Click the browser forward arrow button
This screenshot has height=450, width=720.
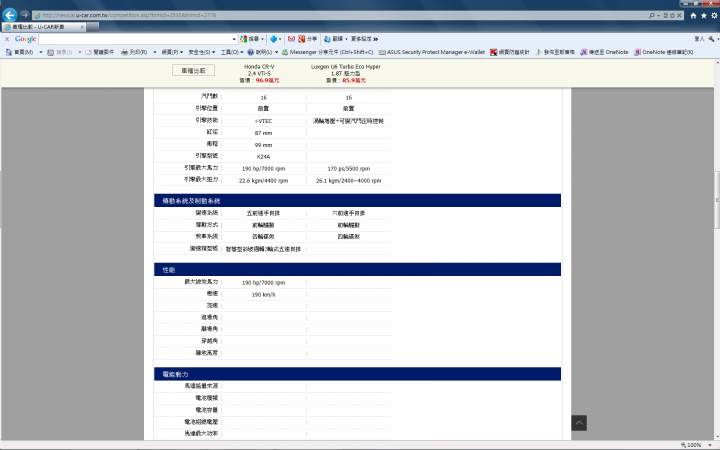pyautogui.click(x=25, y=15)
